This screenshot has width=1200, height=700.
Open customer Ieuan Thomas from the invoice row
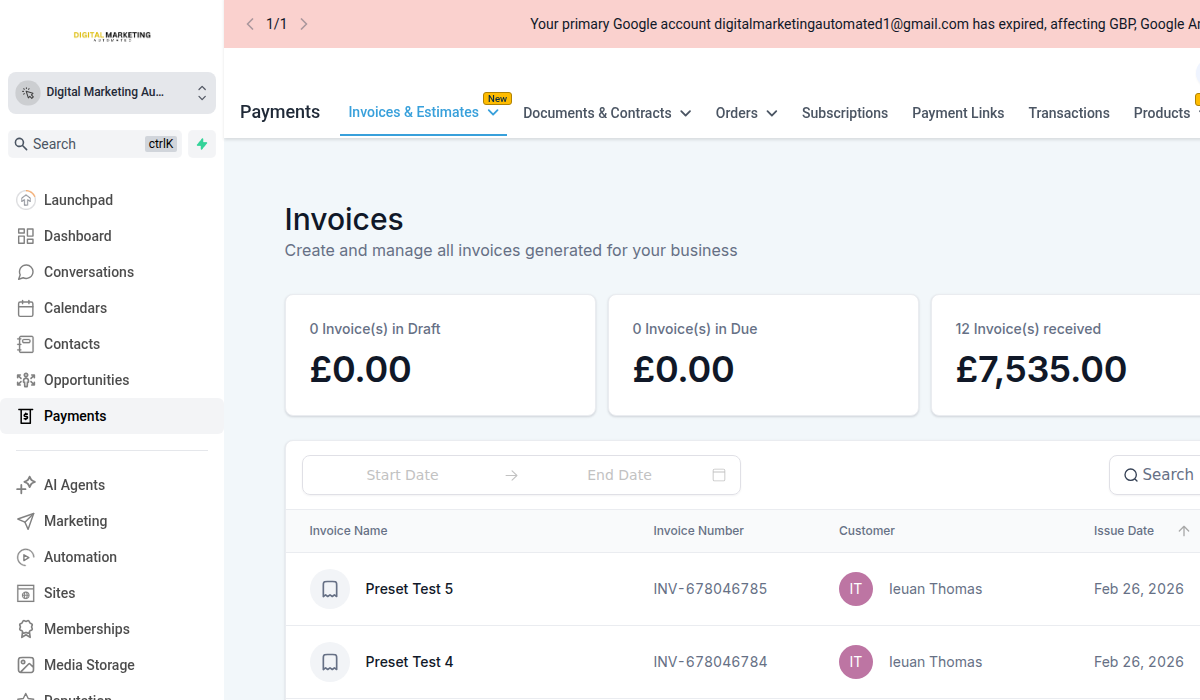[x=935, y=589]
